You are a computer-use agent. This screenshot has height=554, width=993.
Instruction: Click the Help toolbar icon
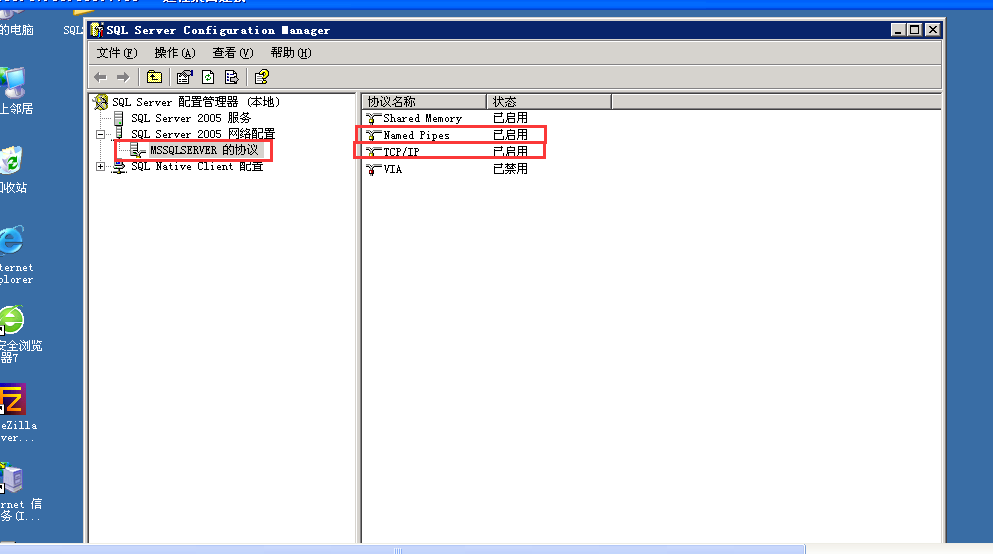click(262, 77)
